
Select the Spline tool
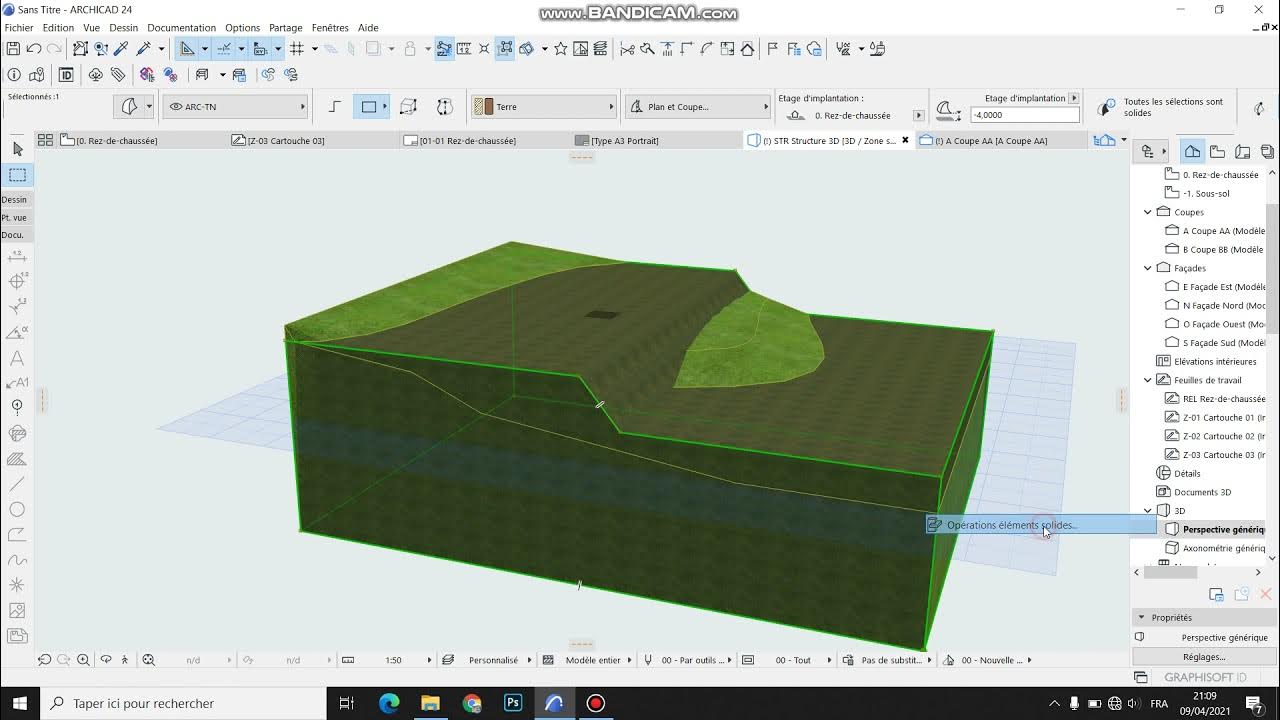17,560
